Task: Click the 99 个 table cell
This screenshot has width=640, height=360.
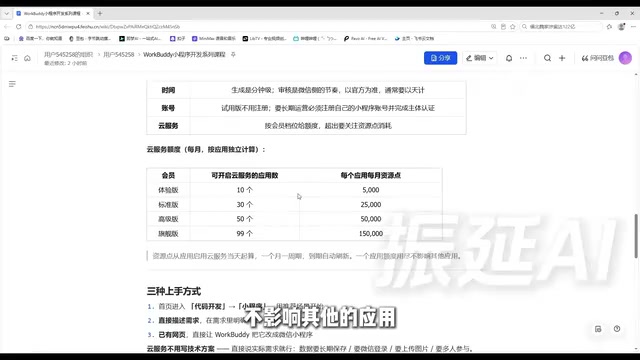Action: coord(244,233)
